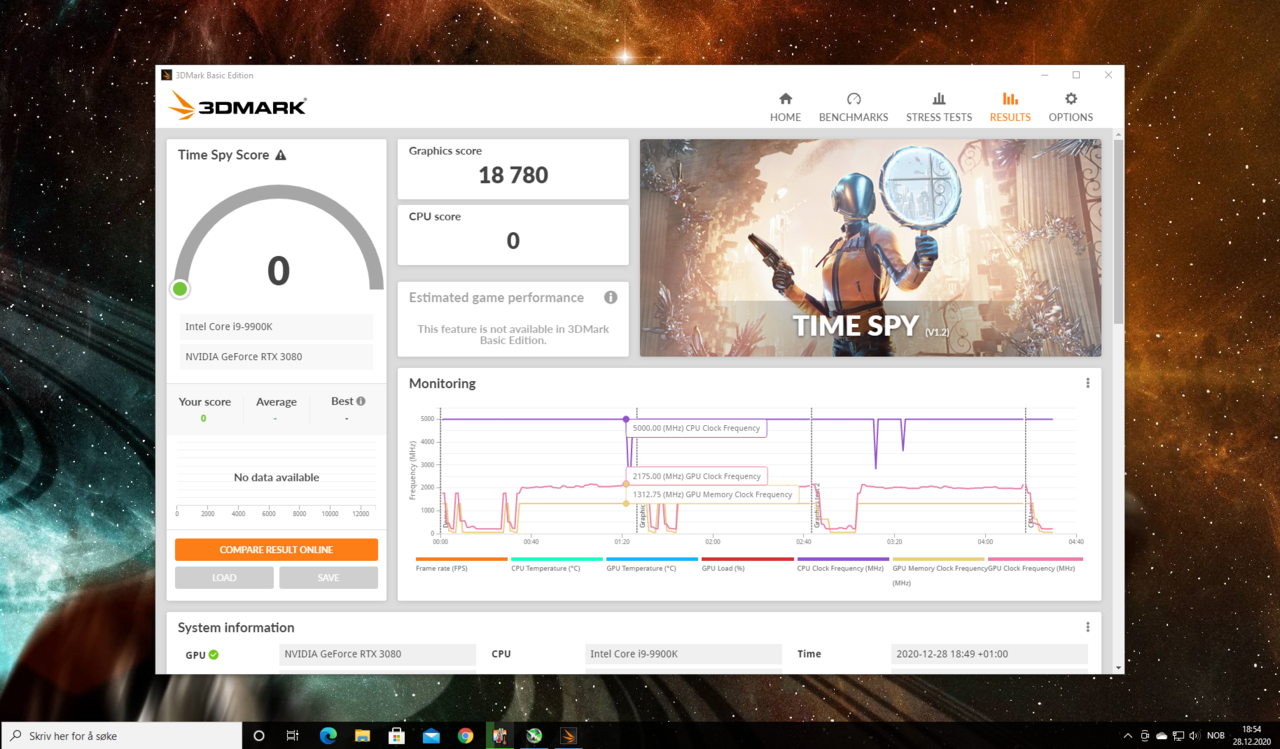Image resolution: width=1280 pixels, height=749 pixels.
Task: Click the 2175.00 MHz GPU Clock Frequency tooltip
Action: (697, 476)
